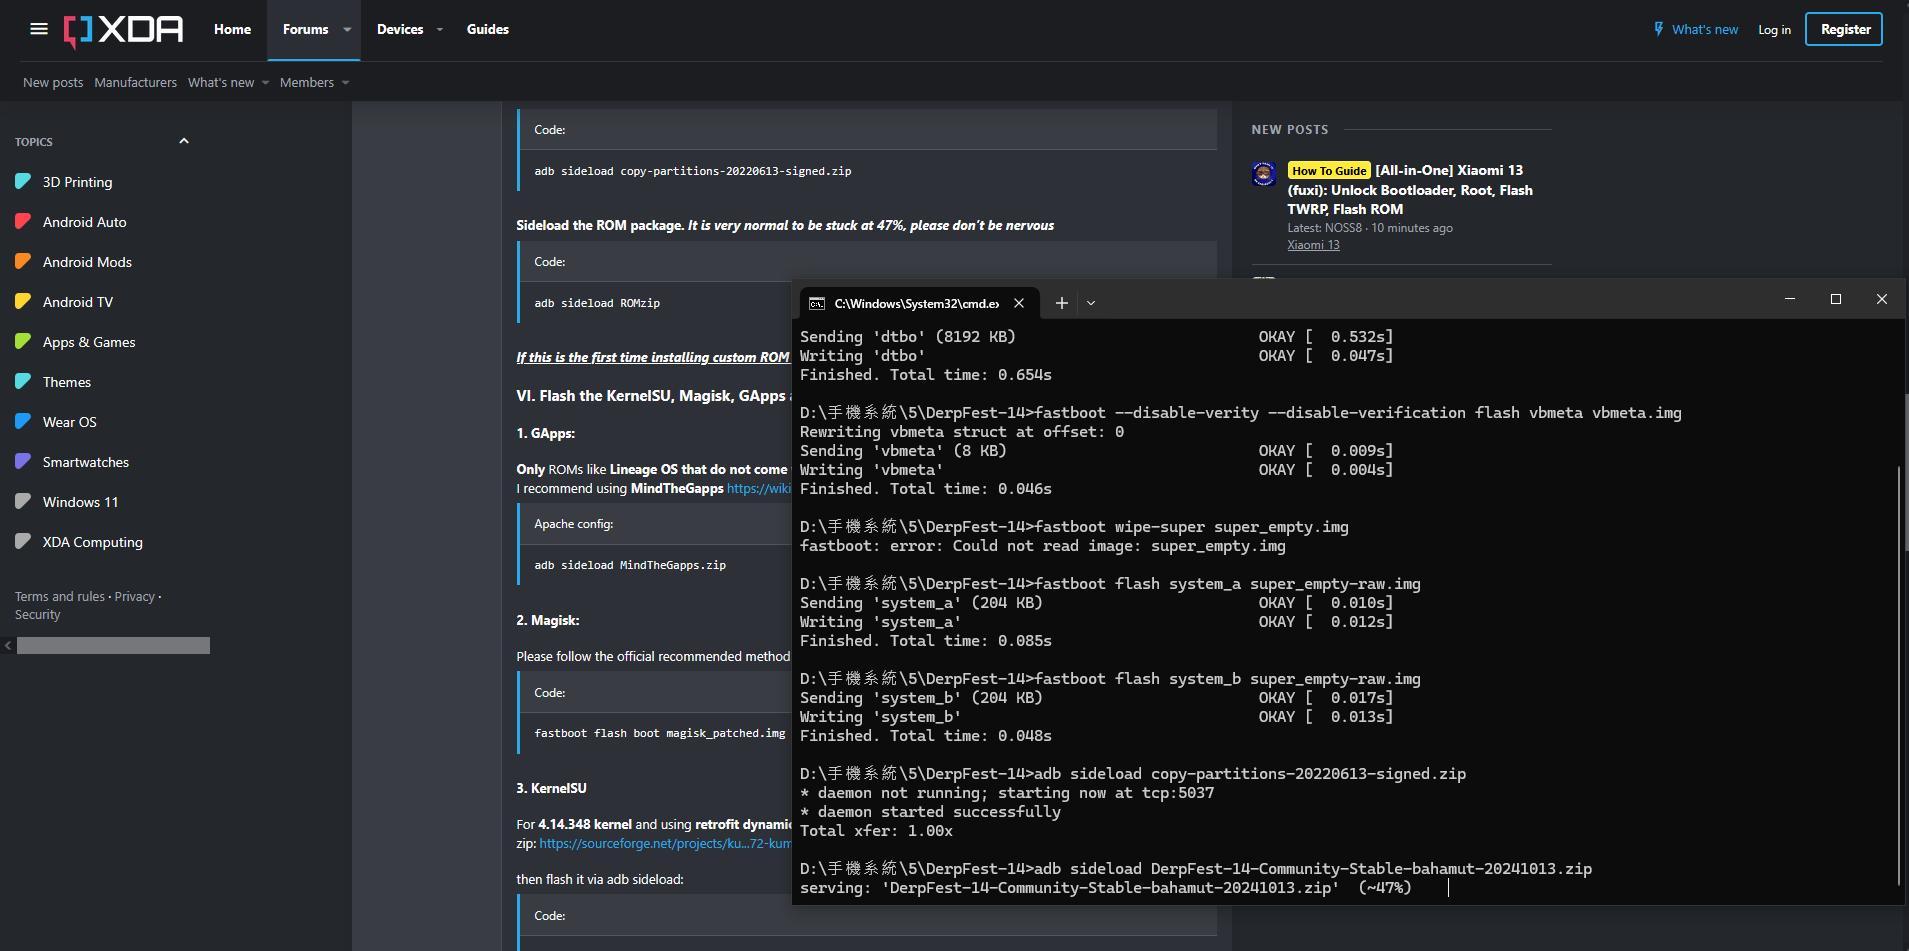Screen dimensions: 1909x951
Task: Click the Wear OS topic icon
Action: 23,422
